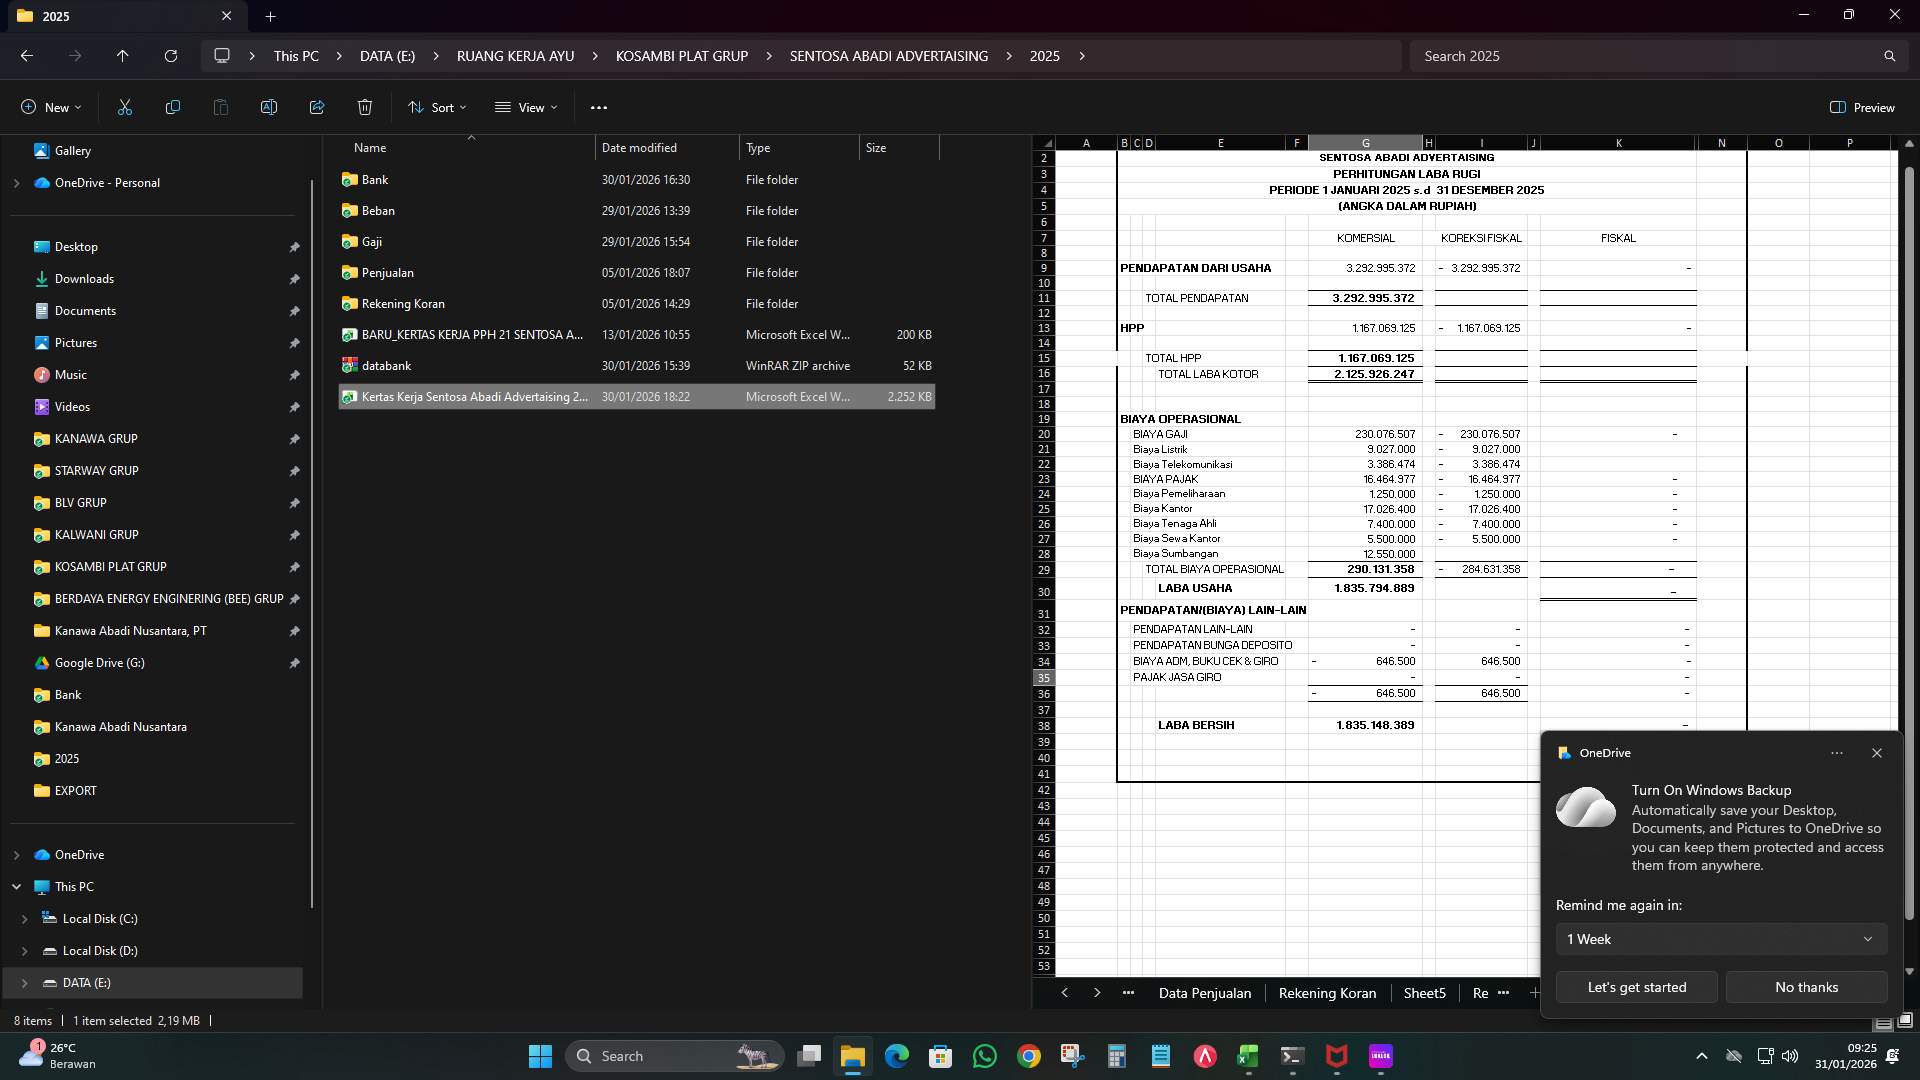The width and height of the screenshot is (1920, 1080).
Task: Open Calculator from the taskbar
Action: click(1117, 1057)
